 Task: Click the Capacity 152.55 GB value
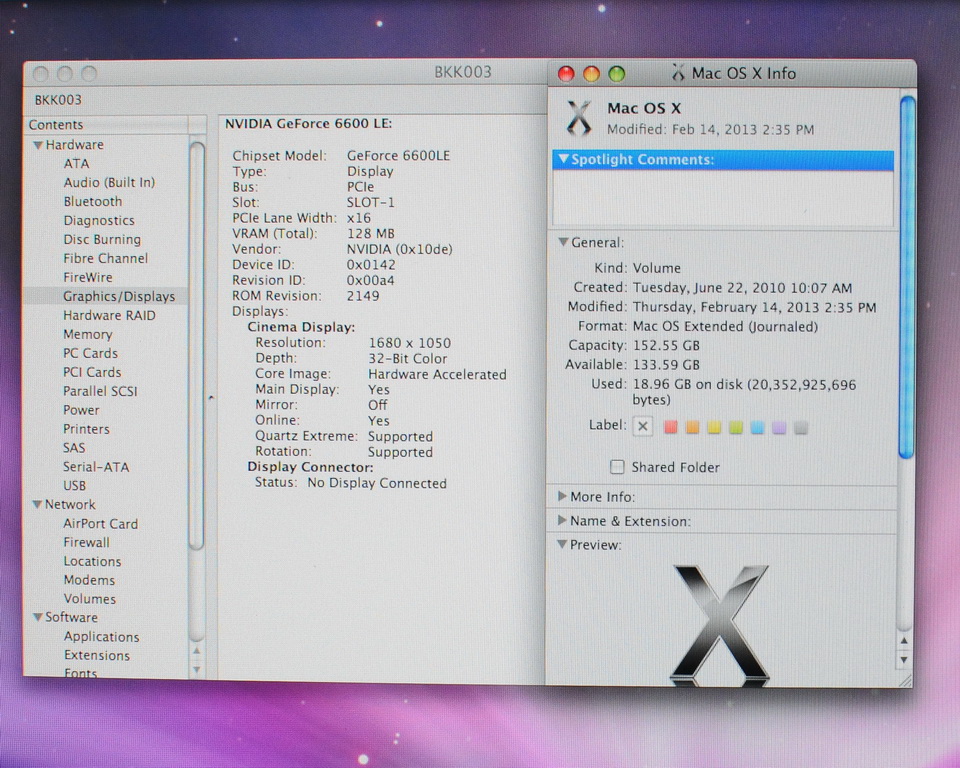(666, 345)
